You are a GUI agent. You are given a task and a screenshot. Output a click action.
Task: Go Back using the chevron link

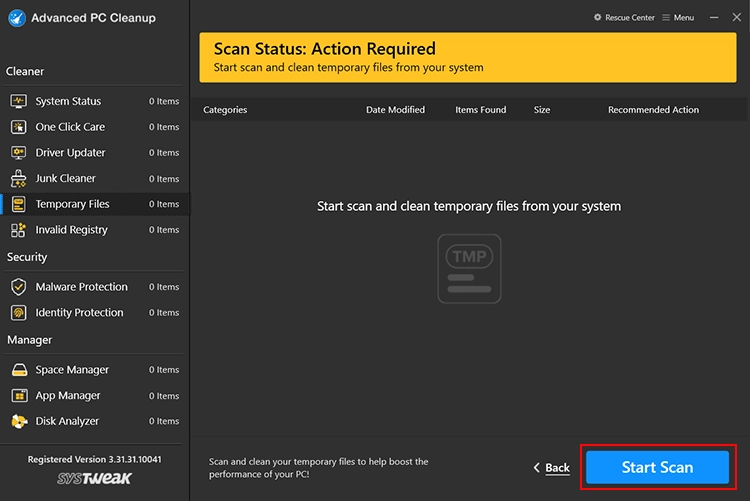tap(551, 467)
